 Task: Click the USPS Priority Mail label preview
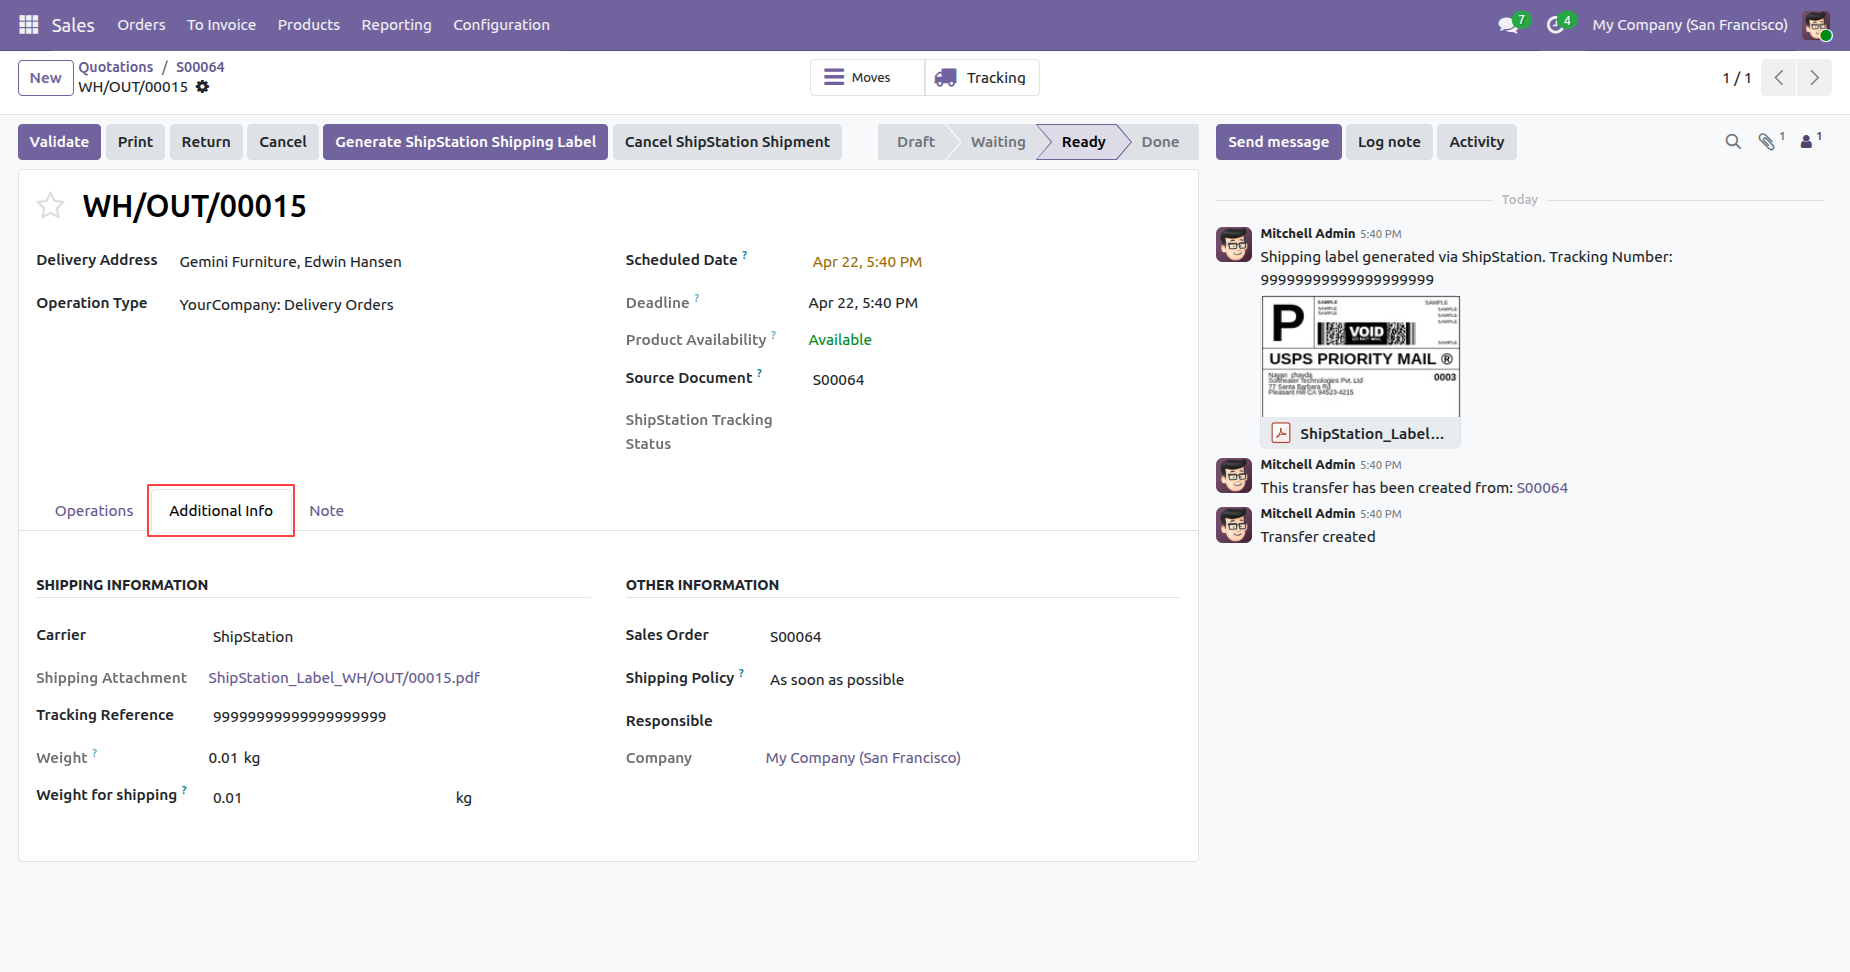(x=1360, y=357)
